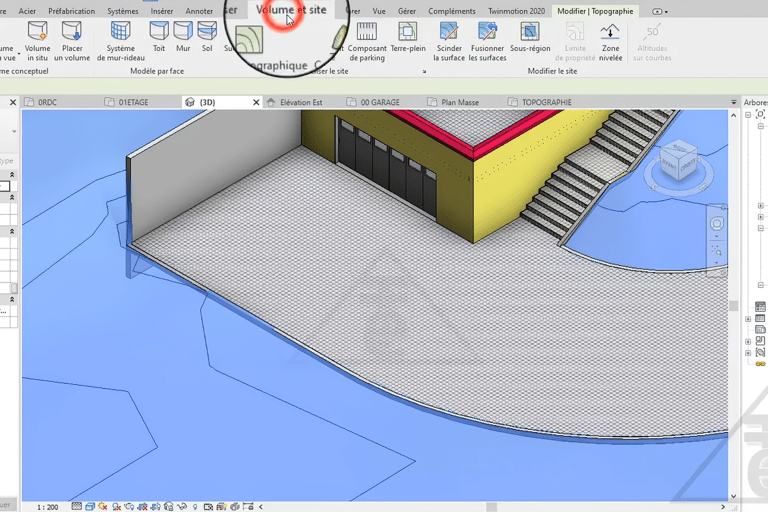
Task: Open the Préfabrication ribbon tab
Action: pyautogui.click(x=72, y=11)
